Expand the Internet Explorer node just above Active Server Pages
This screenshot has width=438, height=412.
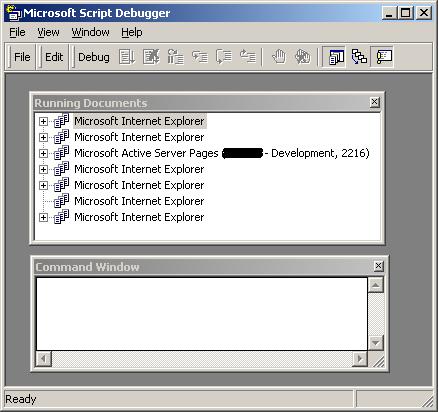(x=43, y=137)
